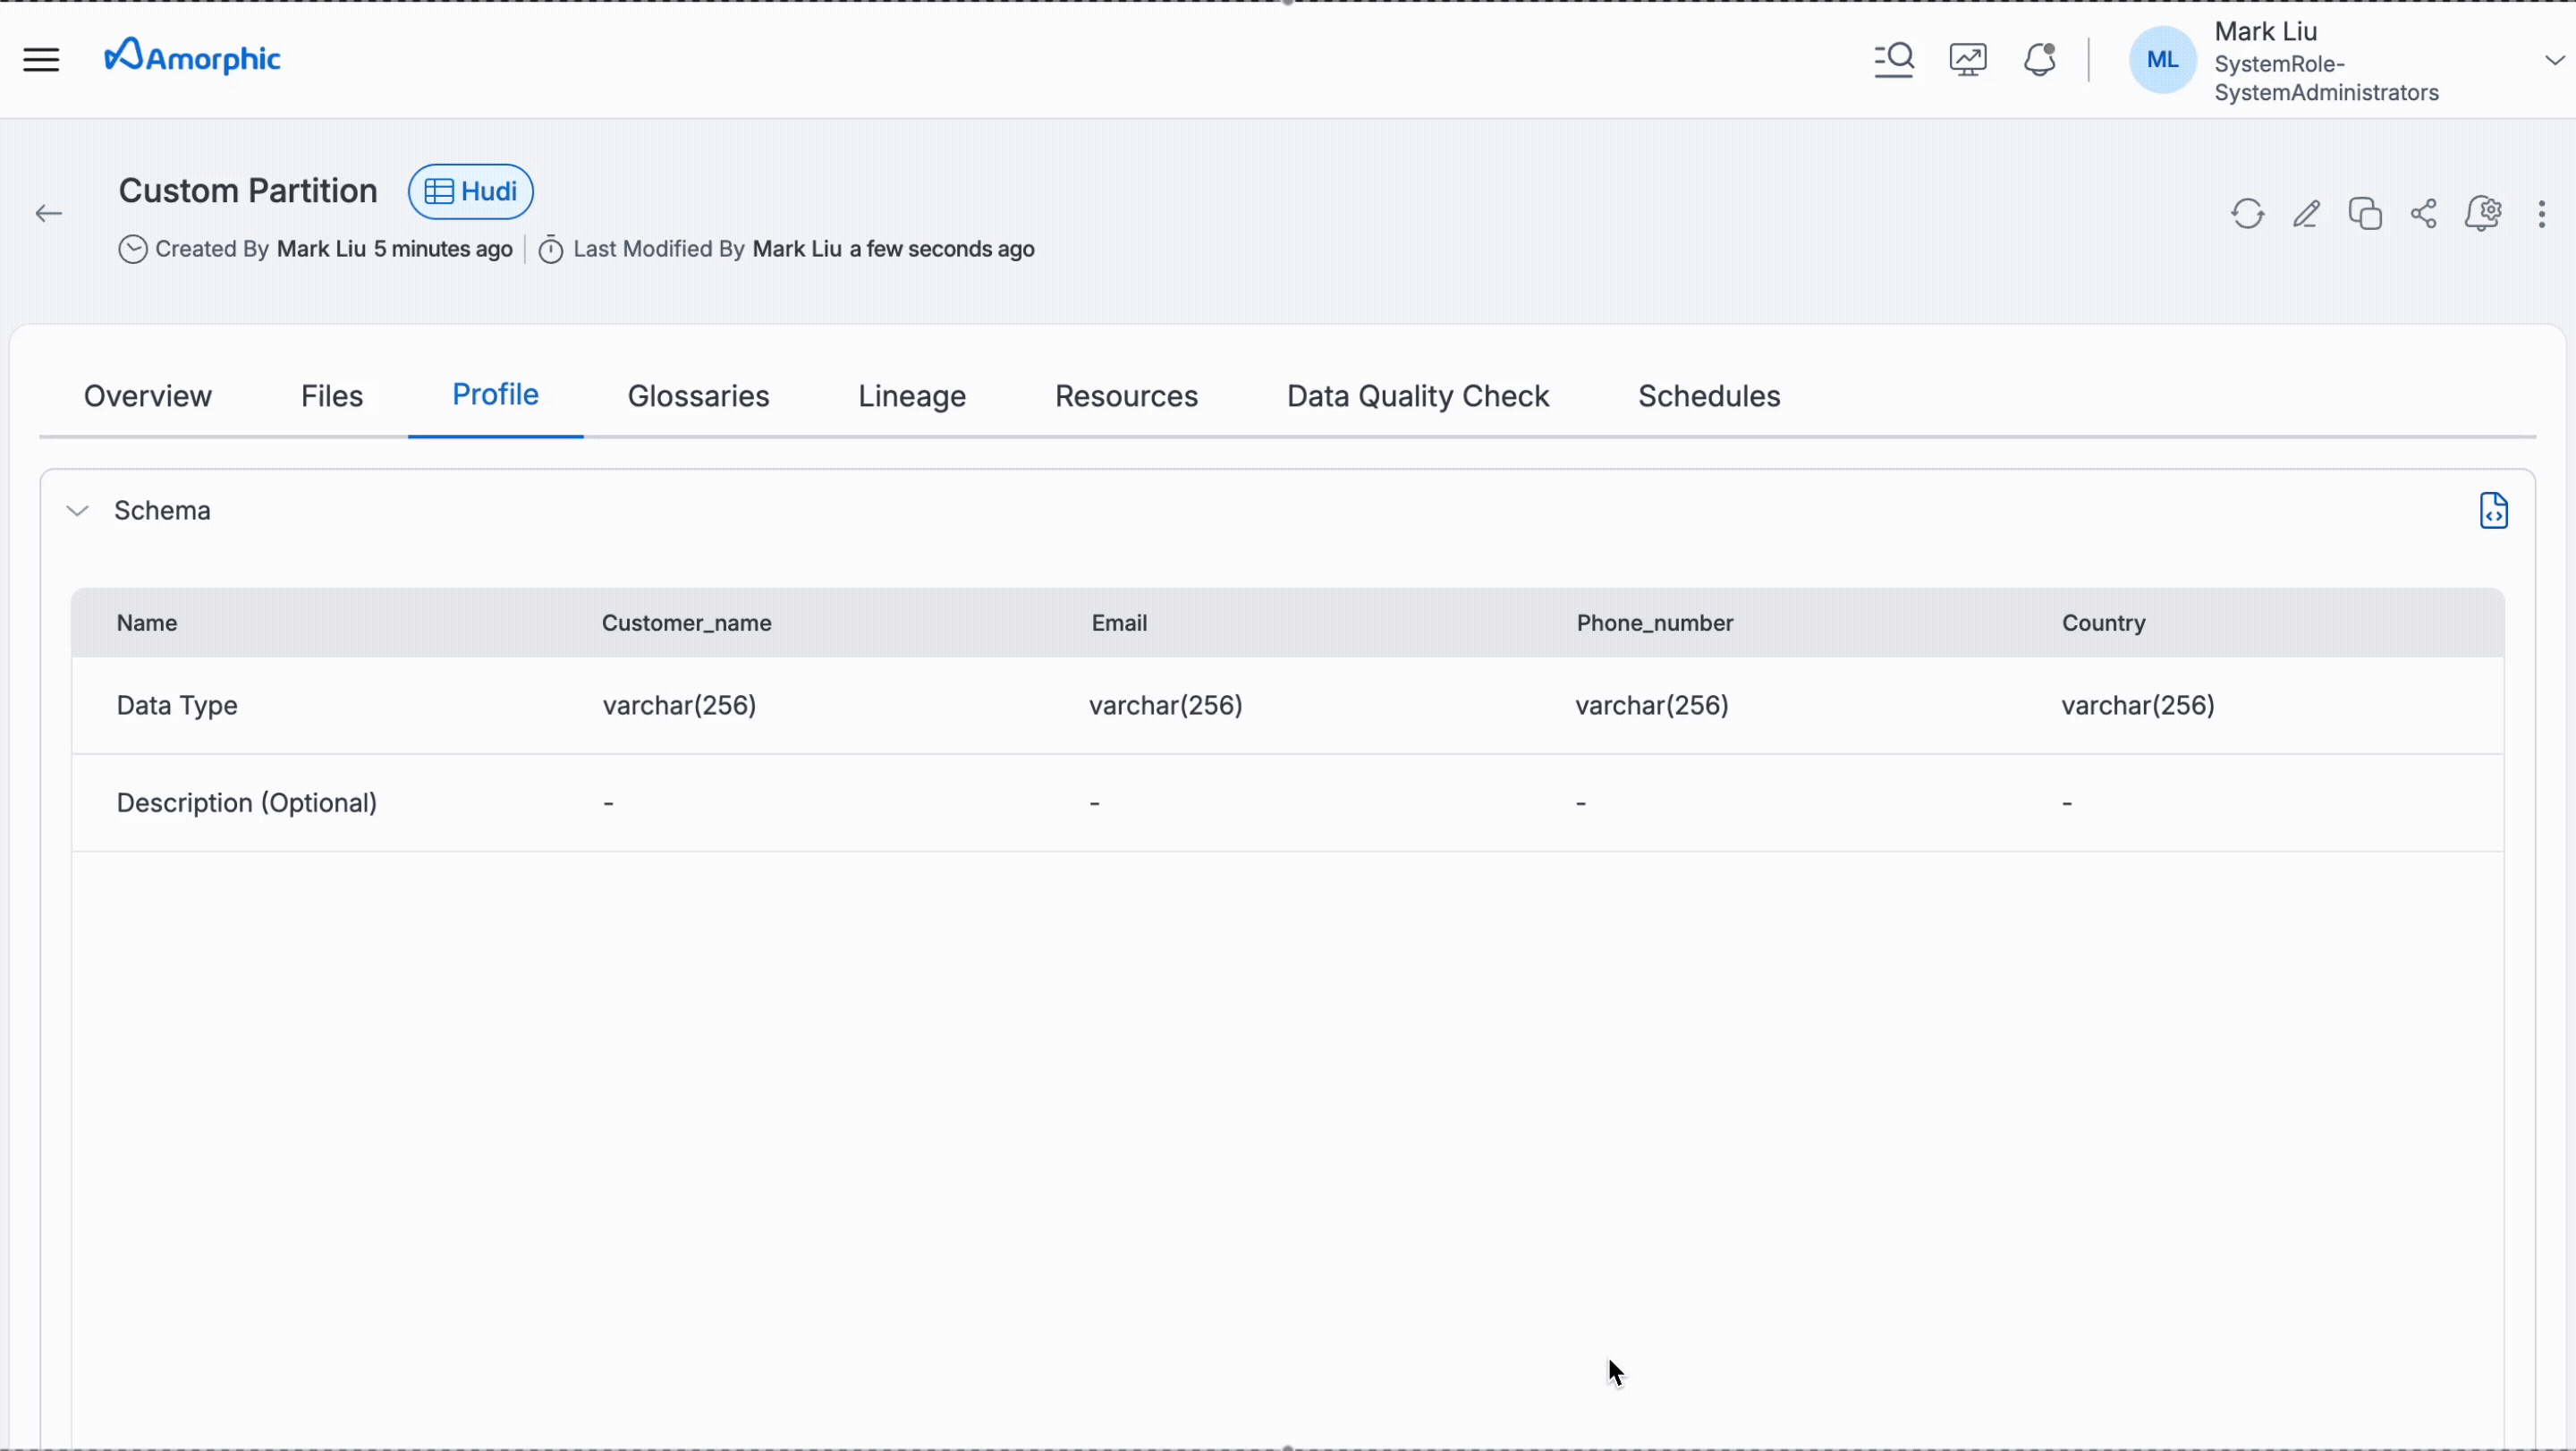Open the three-dot overflow menu
Viewport: 2576px width, 1451px height.
click(x=2543, y=213)
